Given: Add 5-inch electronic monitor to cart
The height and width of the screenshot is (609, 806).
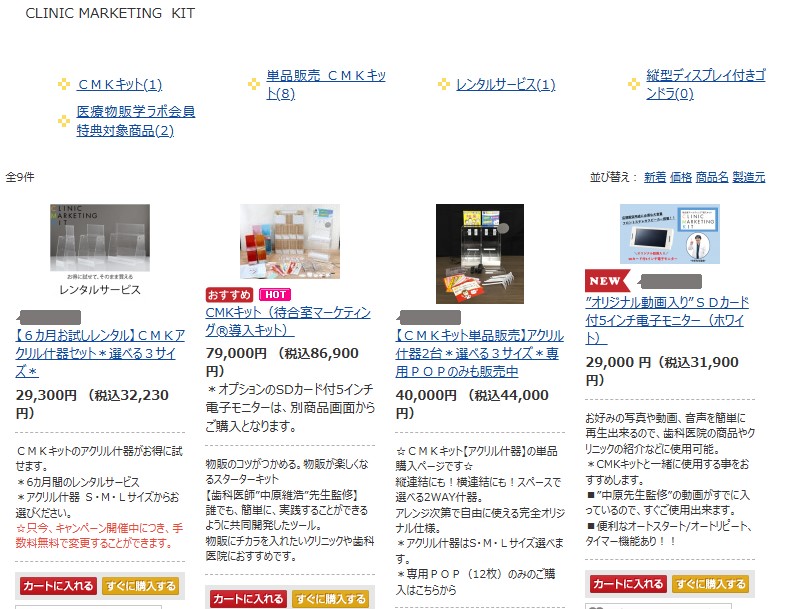Looking at the screenshot, I should (628, 584).
